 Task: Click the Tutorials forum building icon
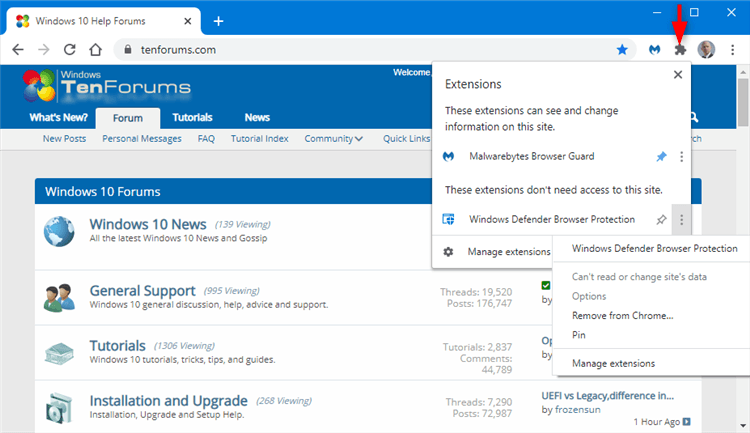click(x=59, y=354)
